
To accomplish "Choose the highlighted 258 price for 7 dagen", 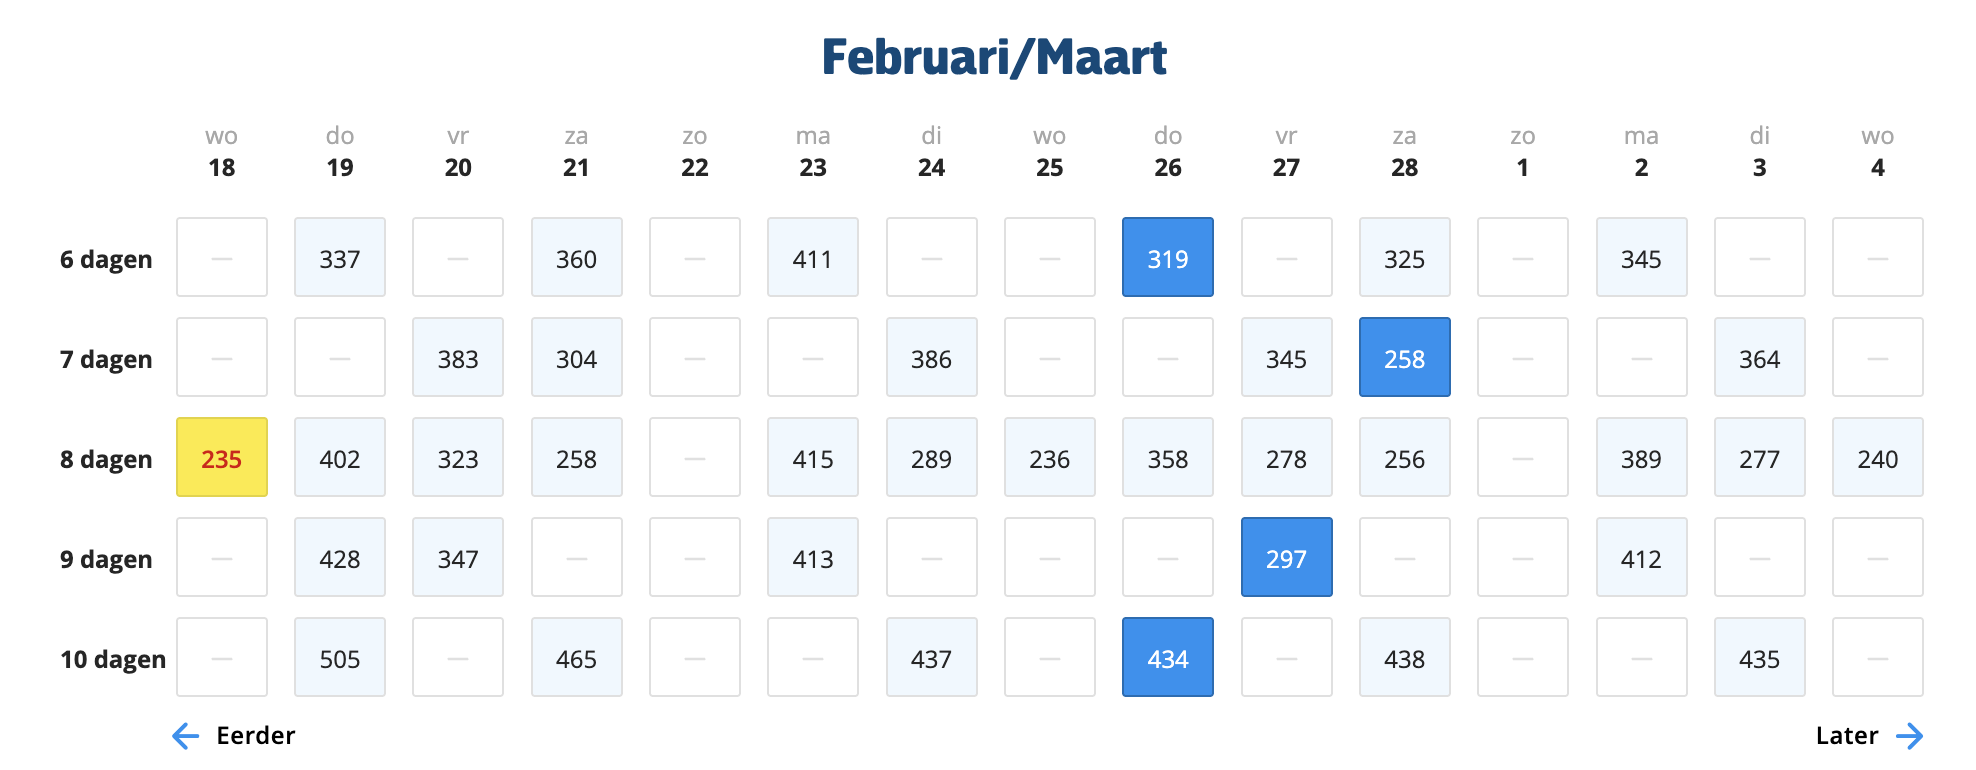I will [x=1404, y=358].
